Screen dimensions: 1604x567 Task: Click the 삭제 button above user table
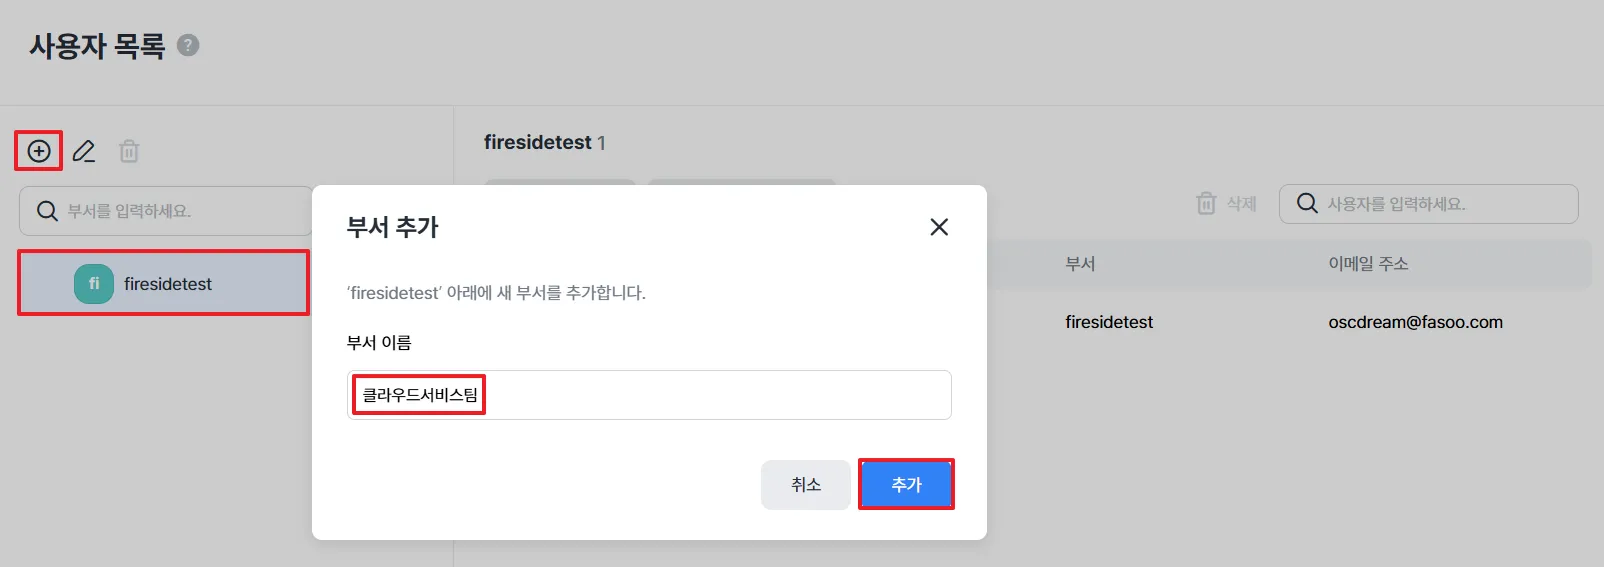coord(1227,204)
